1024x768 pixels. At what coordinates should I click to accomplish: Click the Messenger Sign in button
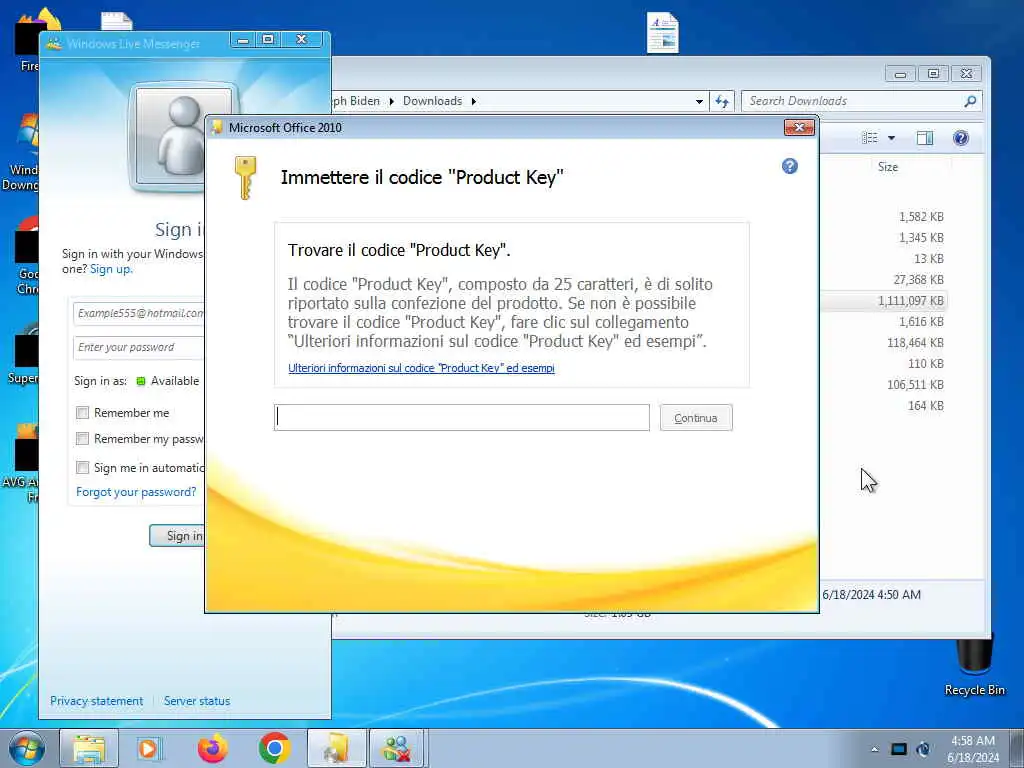177,536
